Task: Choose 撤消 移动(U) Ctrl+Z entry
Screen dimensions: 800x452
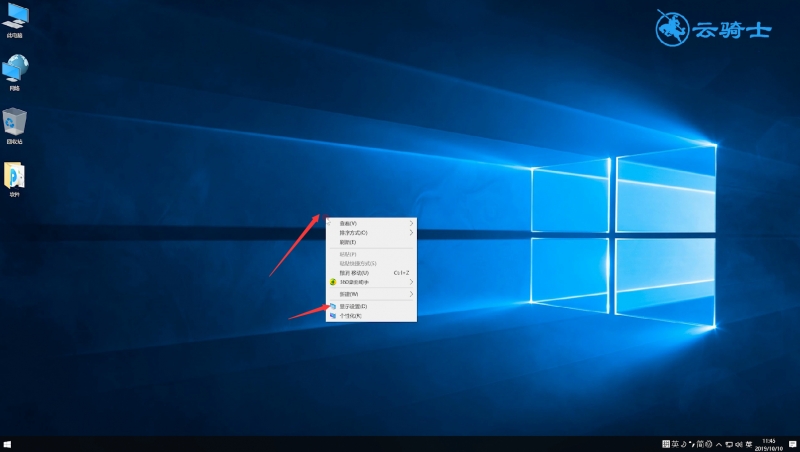Action: [x=371, y=273]
